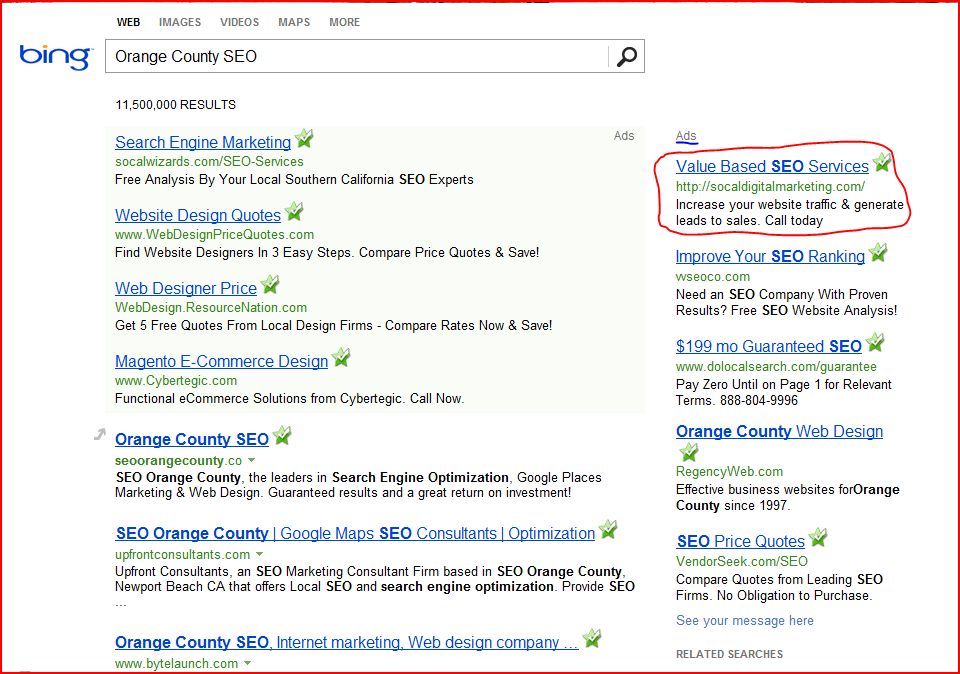Viewport: 960px width, 674px height.
Task: Click star icon beside Google Maps SEO Consultants result
Action: point(608,530)
